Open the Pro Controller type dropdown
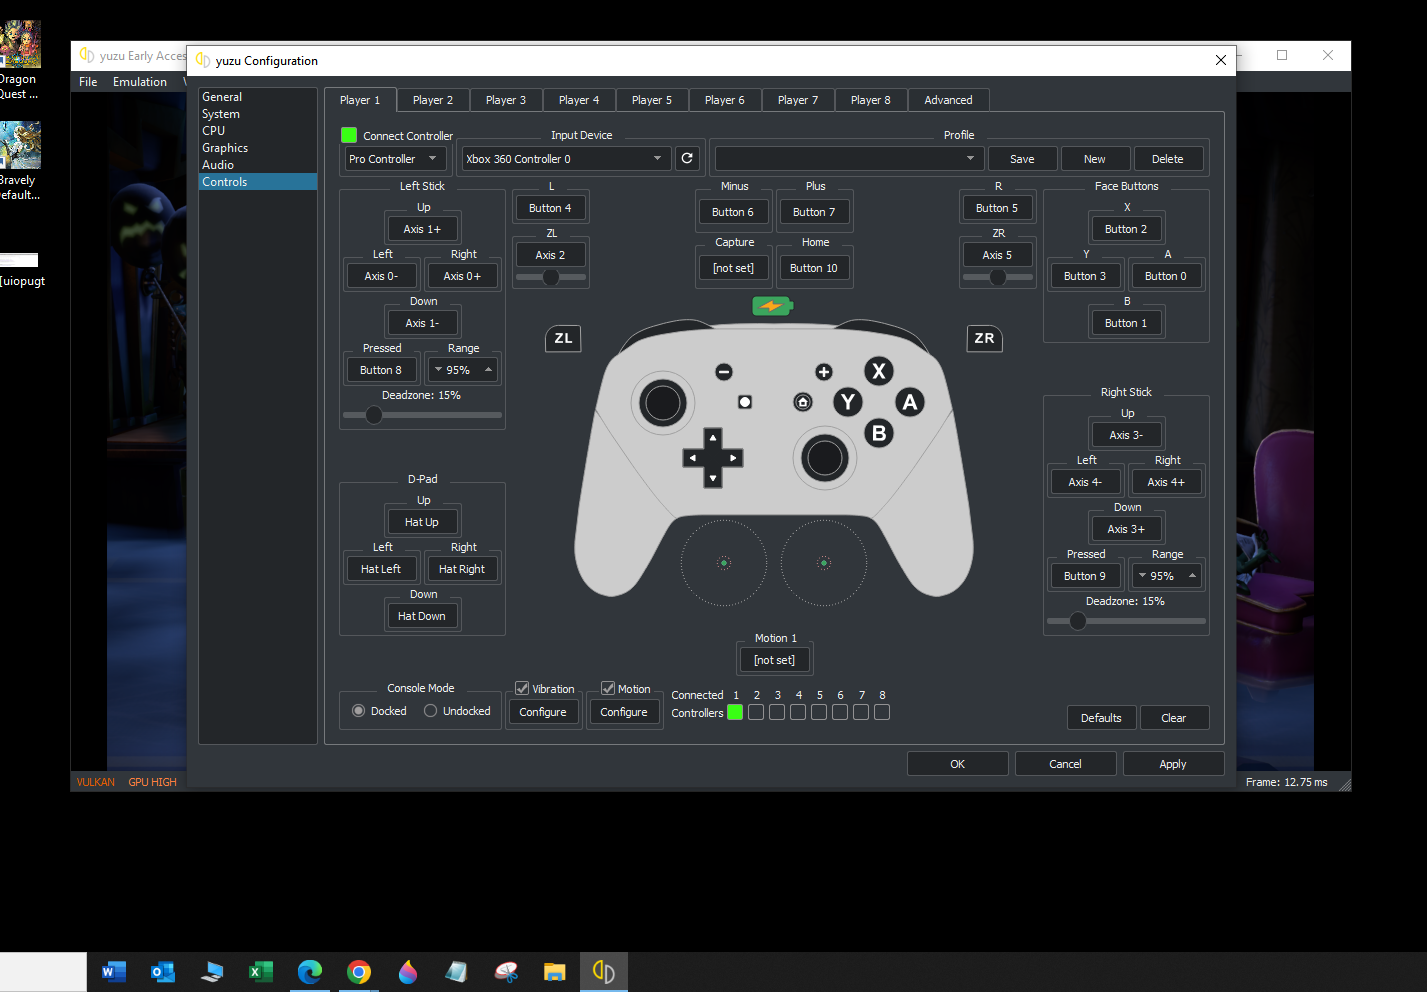This screenshot has width=1427, height=992. pos(394,159)
